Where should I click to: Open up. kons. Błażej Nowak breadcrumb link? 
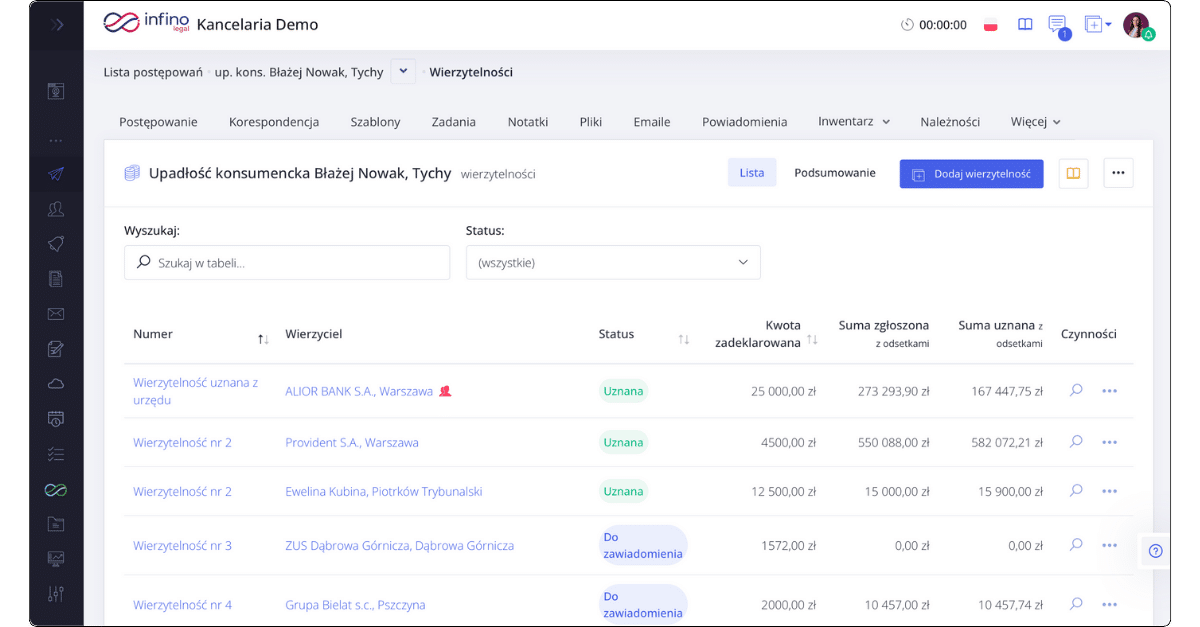point(299,72)
